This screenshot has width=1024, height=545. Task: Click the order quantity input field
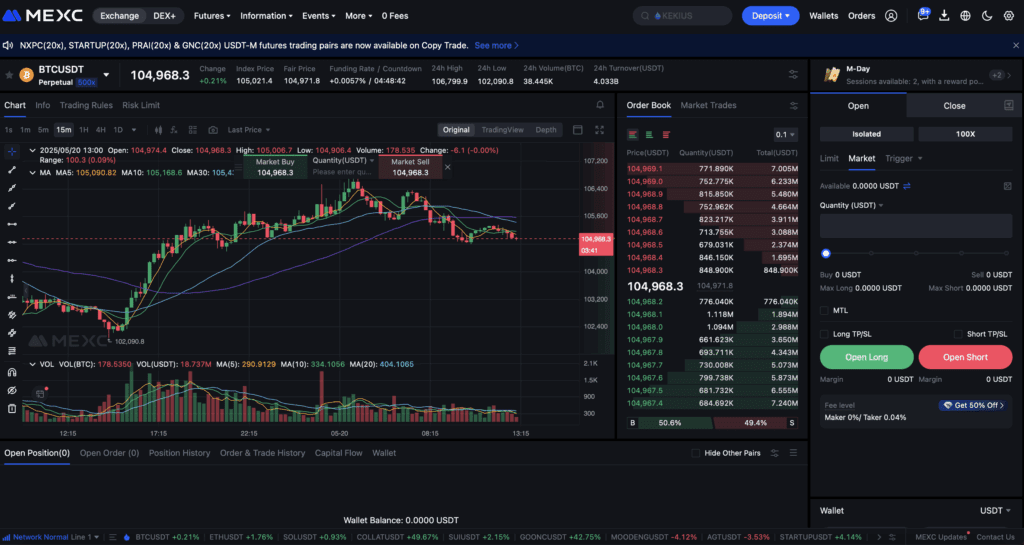pos(916,226)
